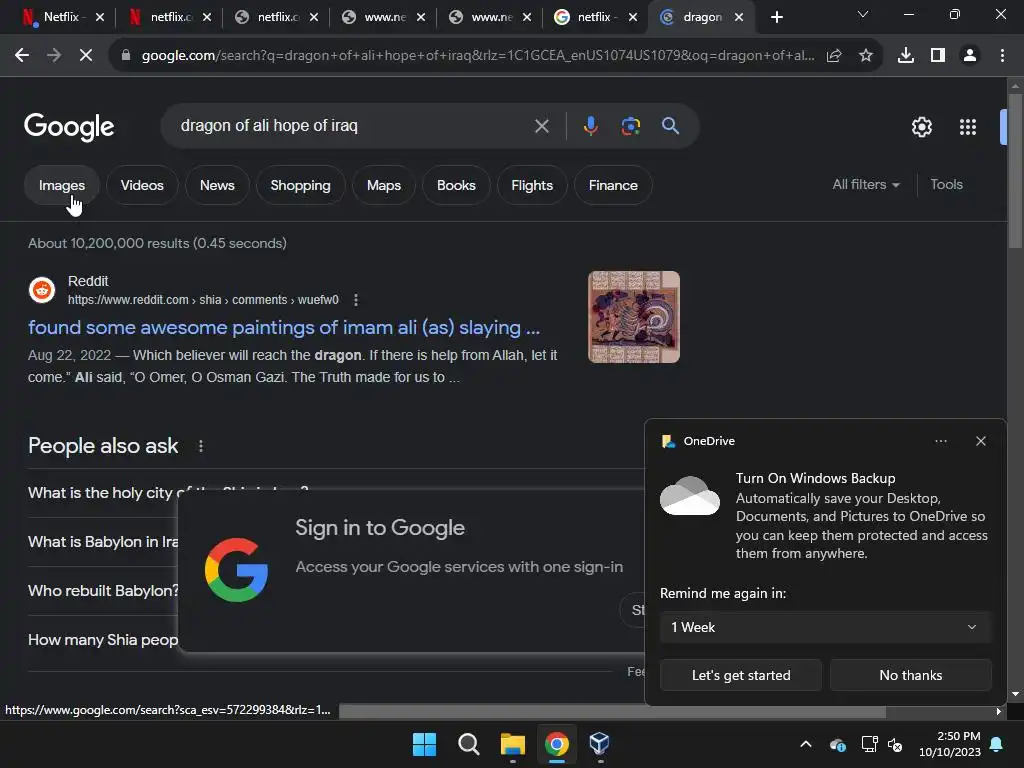Dismiss the OneDrive notification
This screenshot has height=768, width=1024.
click(981, 441)
